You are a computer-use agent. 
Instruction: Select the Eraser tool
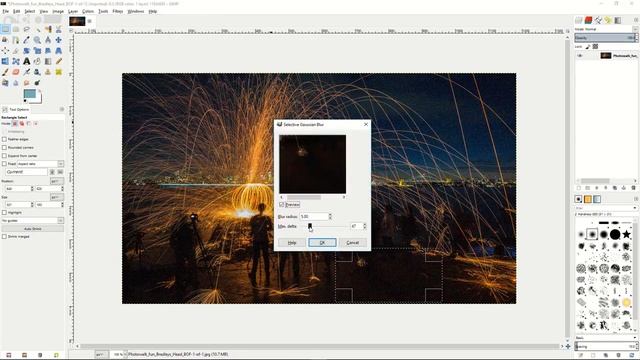click(x=16, y=72)
